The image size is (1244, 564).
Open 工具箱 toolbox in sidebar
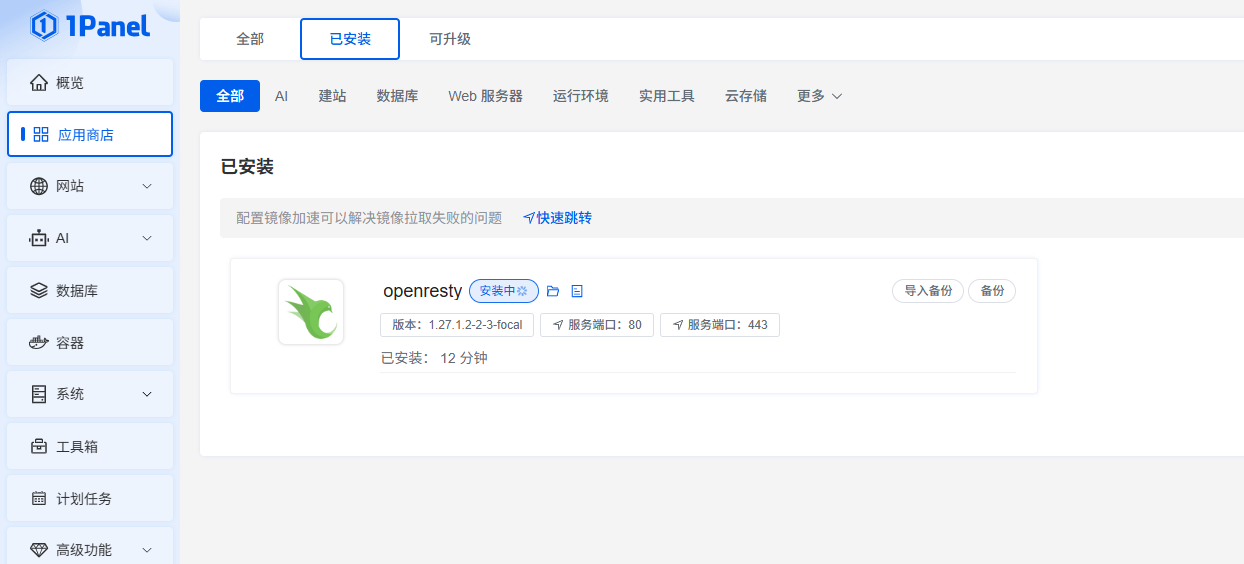tap(90, 447)
